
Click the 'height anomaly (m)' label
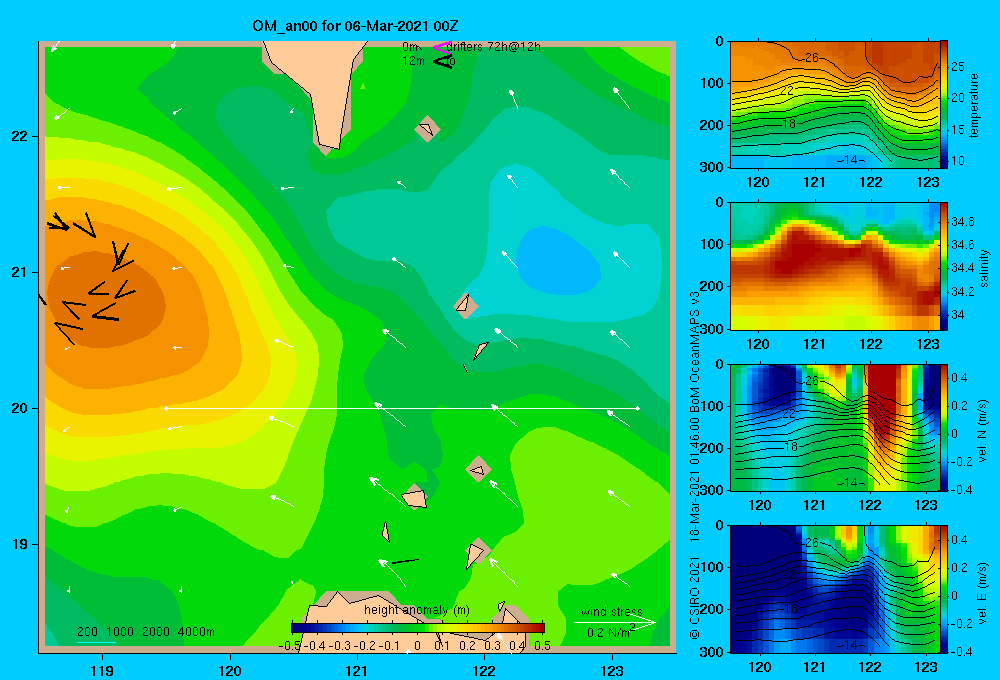416,610
